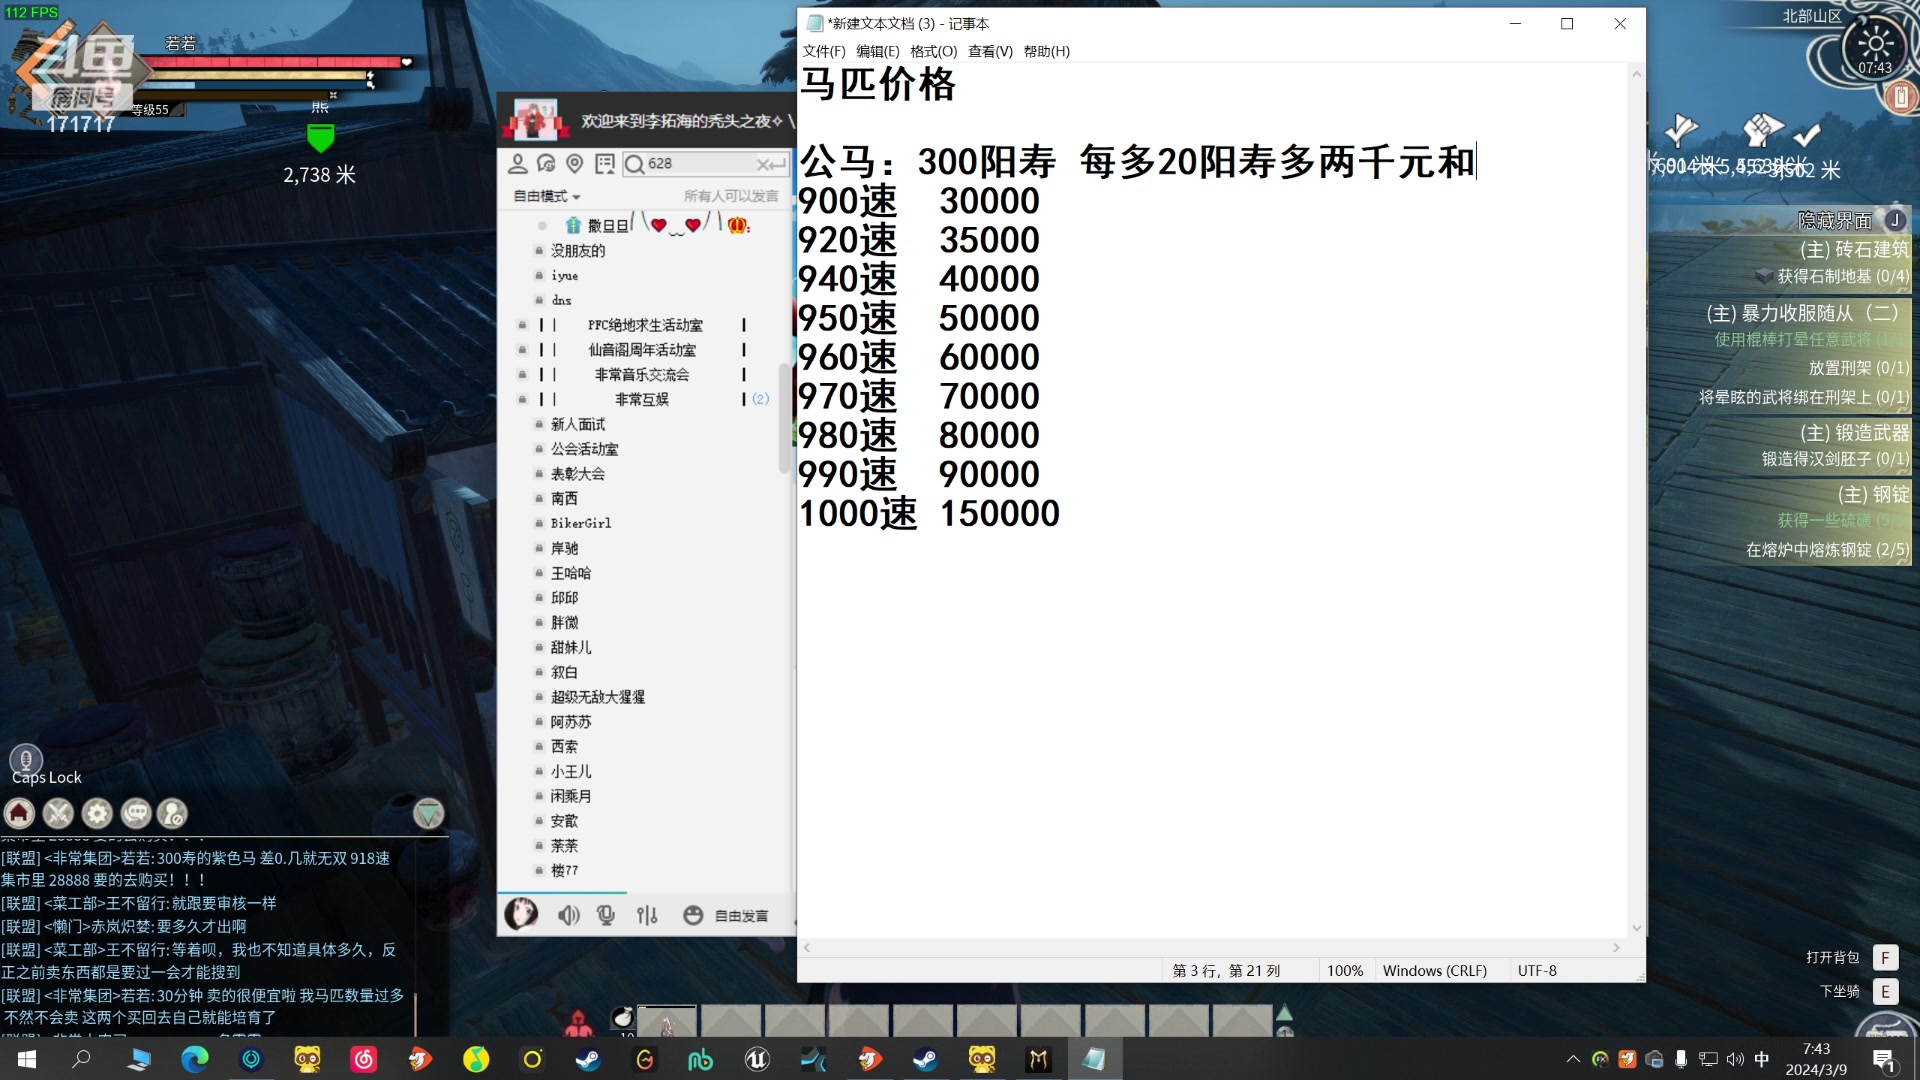Click the 100% zoom level in Notepad status bar
This screenshot has width=1920, height=1080.
[1345, 970]
